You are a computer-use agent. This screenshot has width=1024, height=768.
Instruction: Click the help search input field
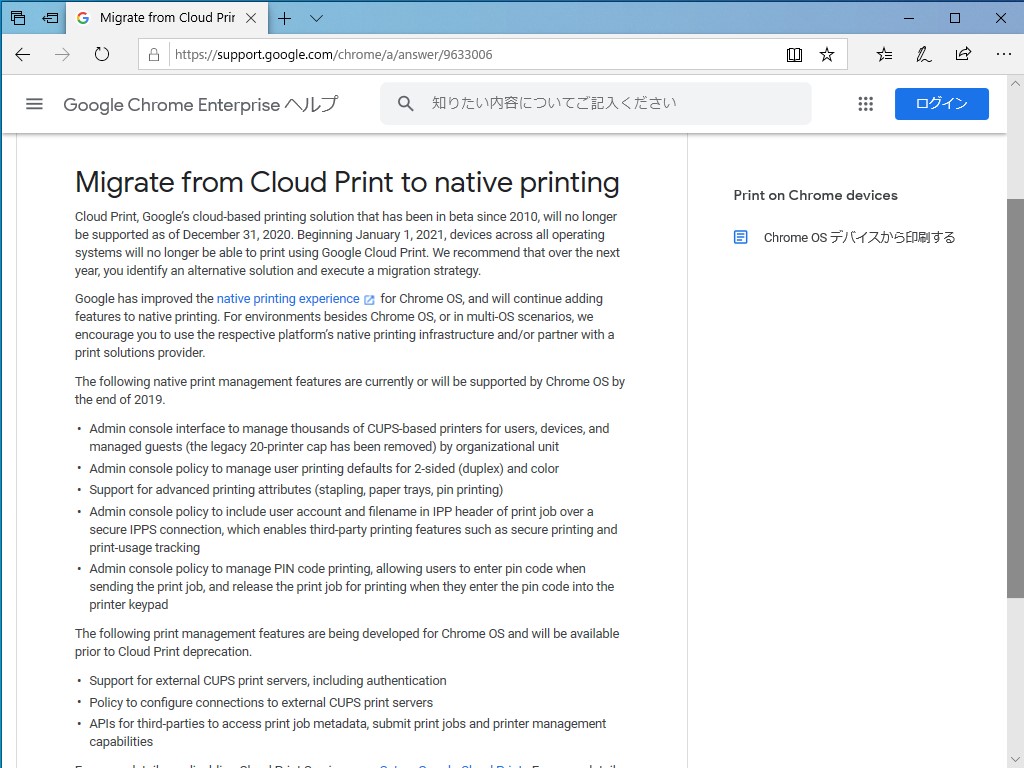[610, 104]
